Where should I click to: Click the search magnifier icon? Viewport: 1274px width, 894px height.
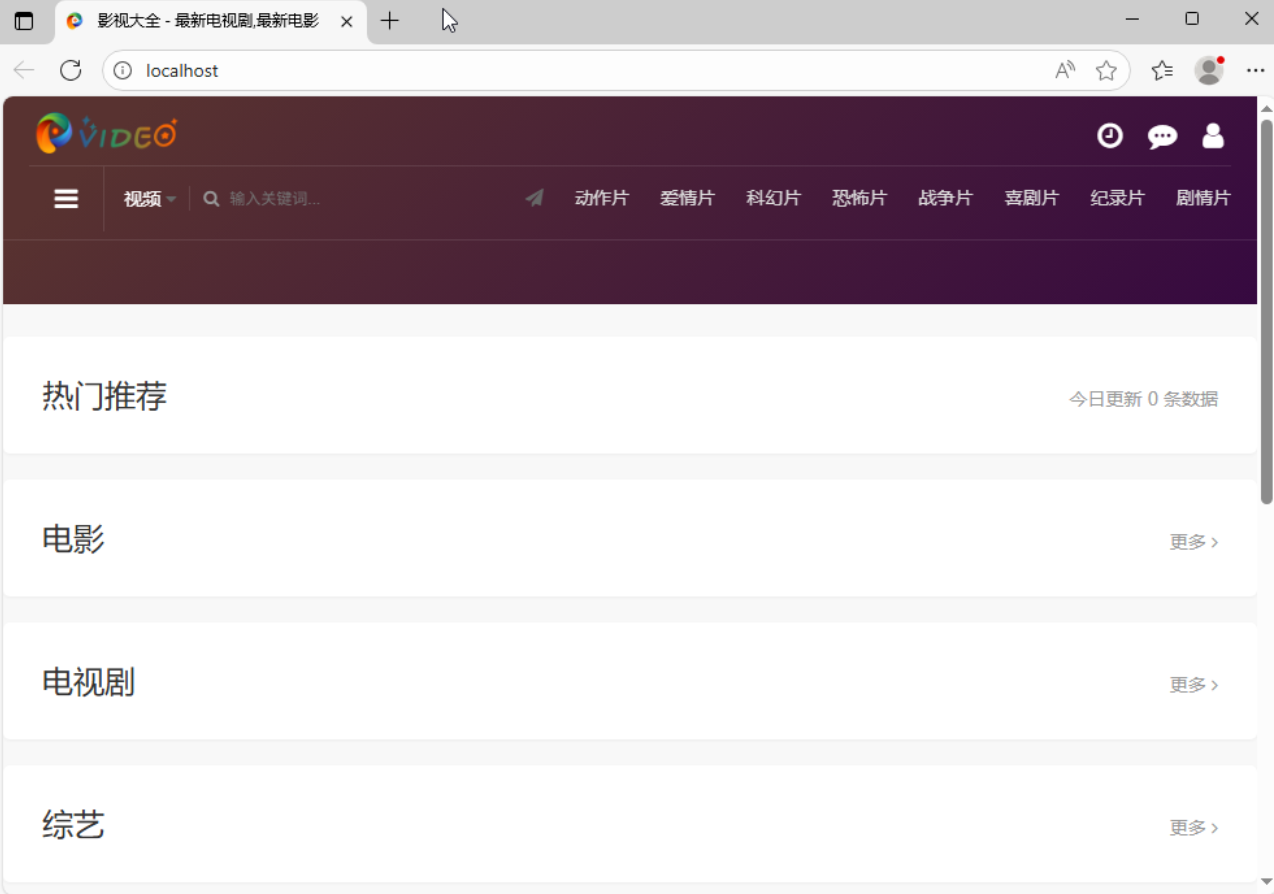tap(211, 199)
